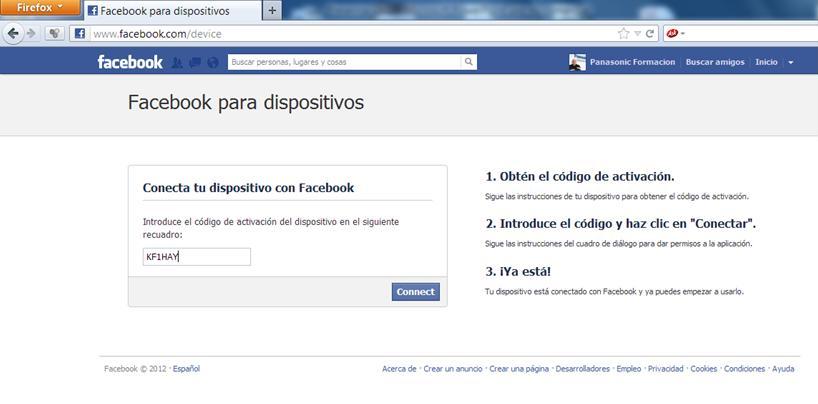Expand the Firefox menu button
Screen dimensions: 818x404
40,7
